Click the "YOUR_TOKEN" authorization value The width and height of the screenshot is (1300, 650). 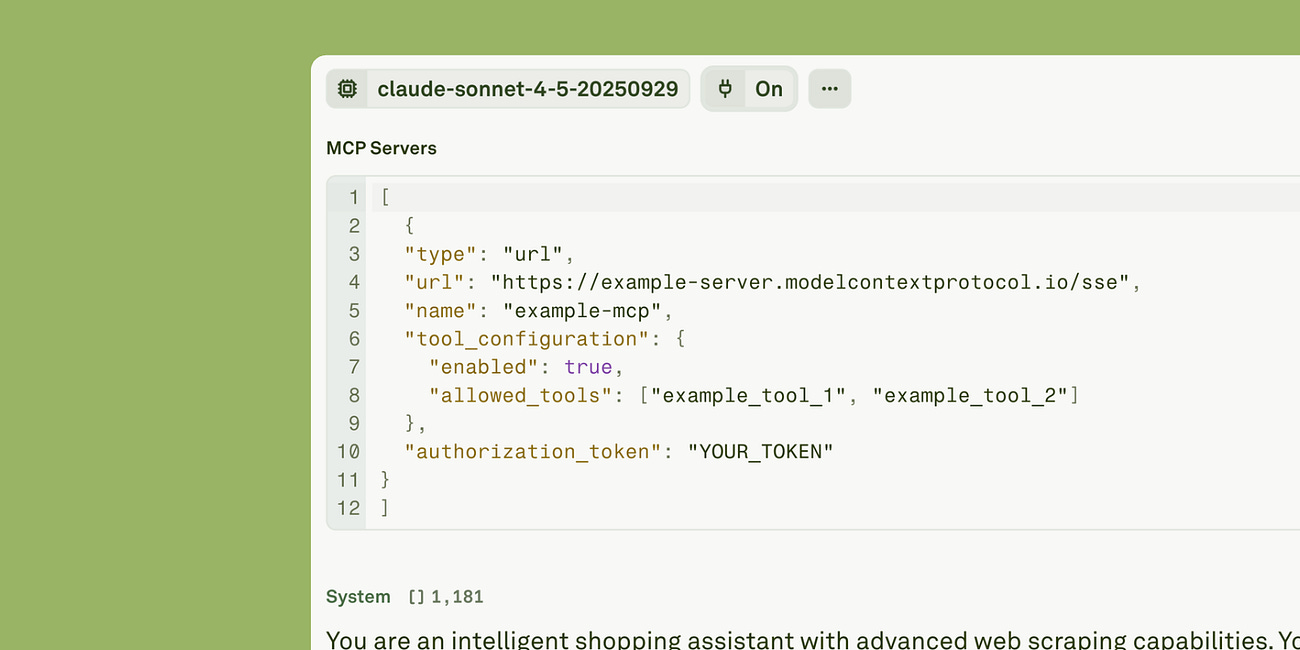[760, 452]
